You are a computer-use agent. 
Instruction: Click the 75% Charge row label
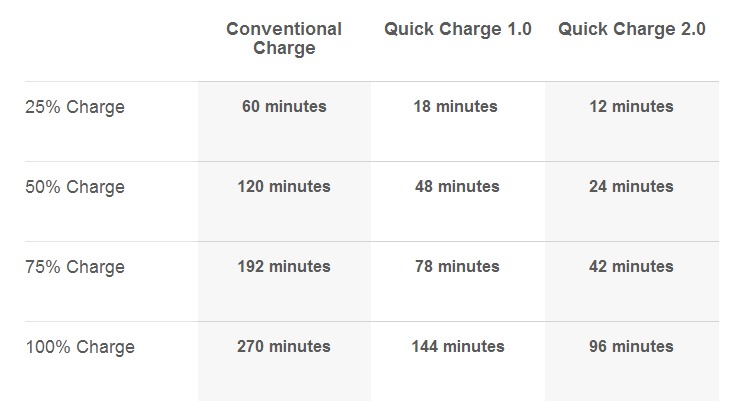point(75,267)
